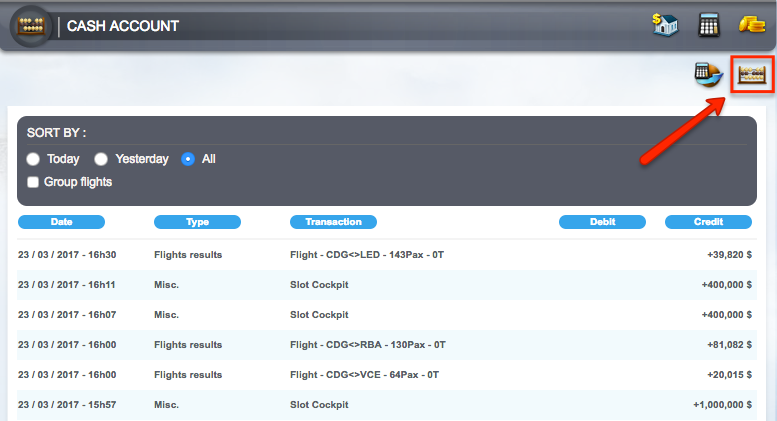Image resolution: width=777 pixels, height=421 pixels.
Task: Select the Today radio button
Action: click(33, 159)
